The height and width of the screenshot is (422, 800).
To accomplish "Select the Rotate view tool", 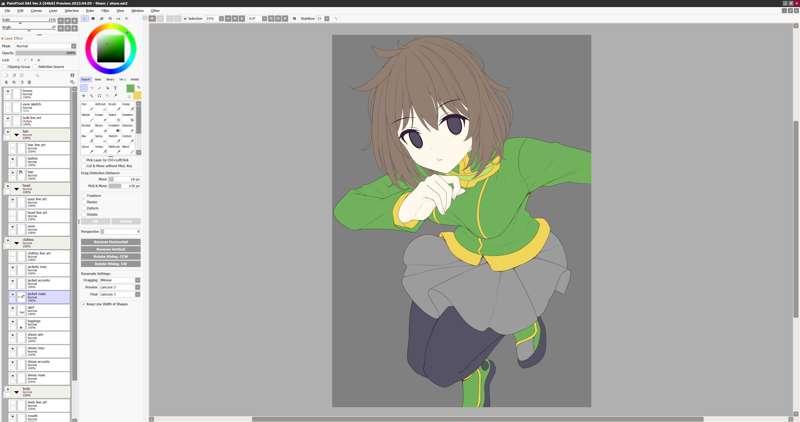I will click(x=99, y=95).
